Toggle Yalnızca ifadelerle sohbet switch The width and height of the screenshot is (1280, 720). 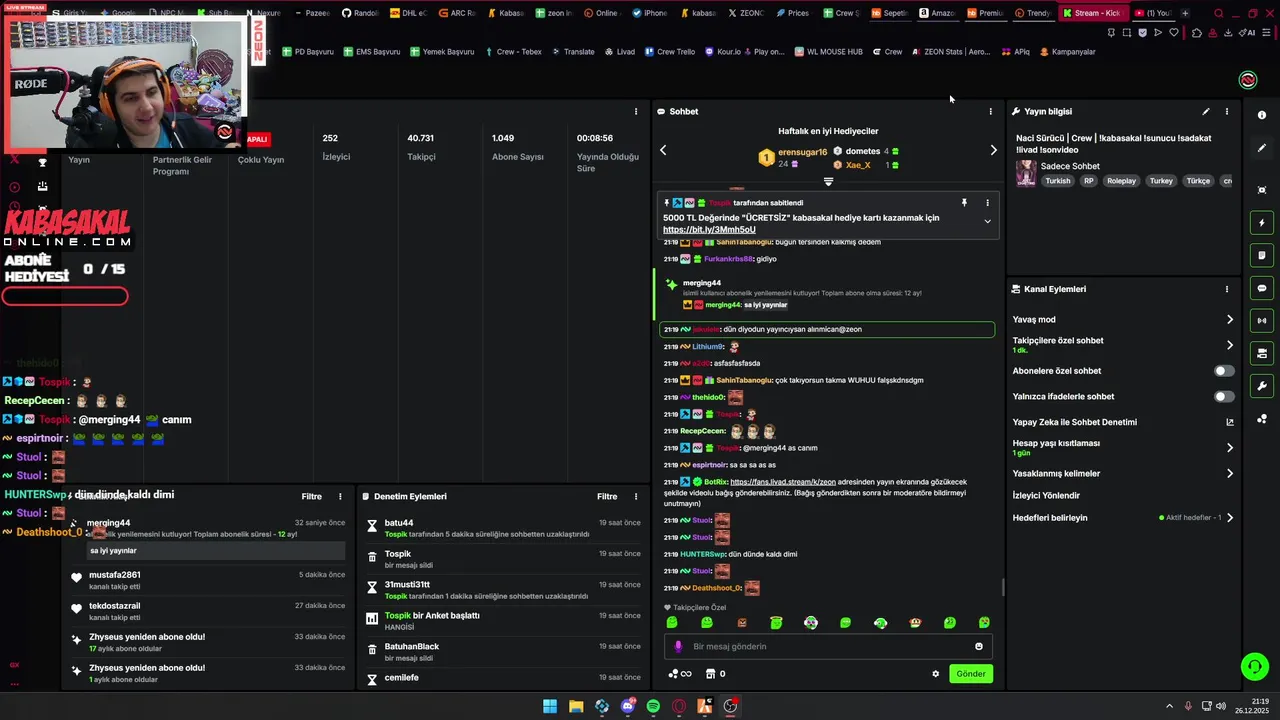(x=1223, y=396)
